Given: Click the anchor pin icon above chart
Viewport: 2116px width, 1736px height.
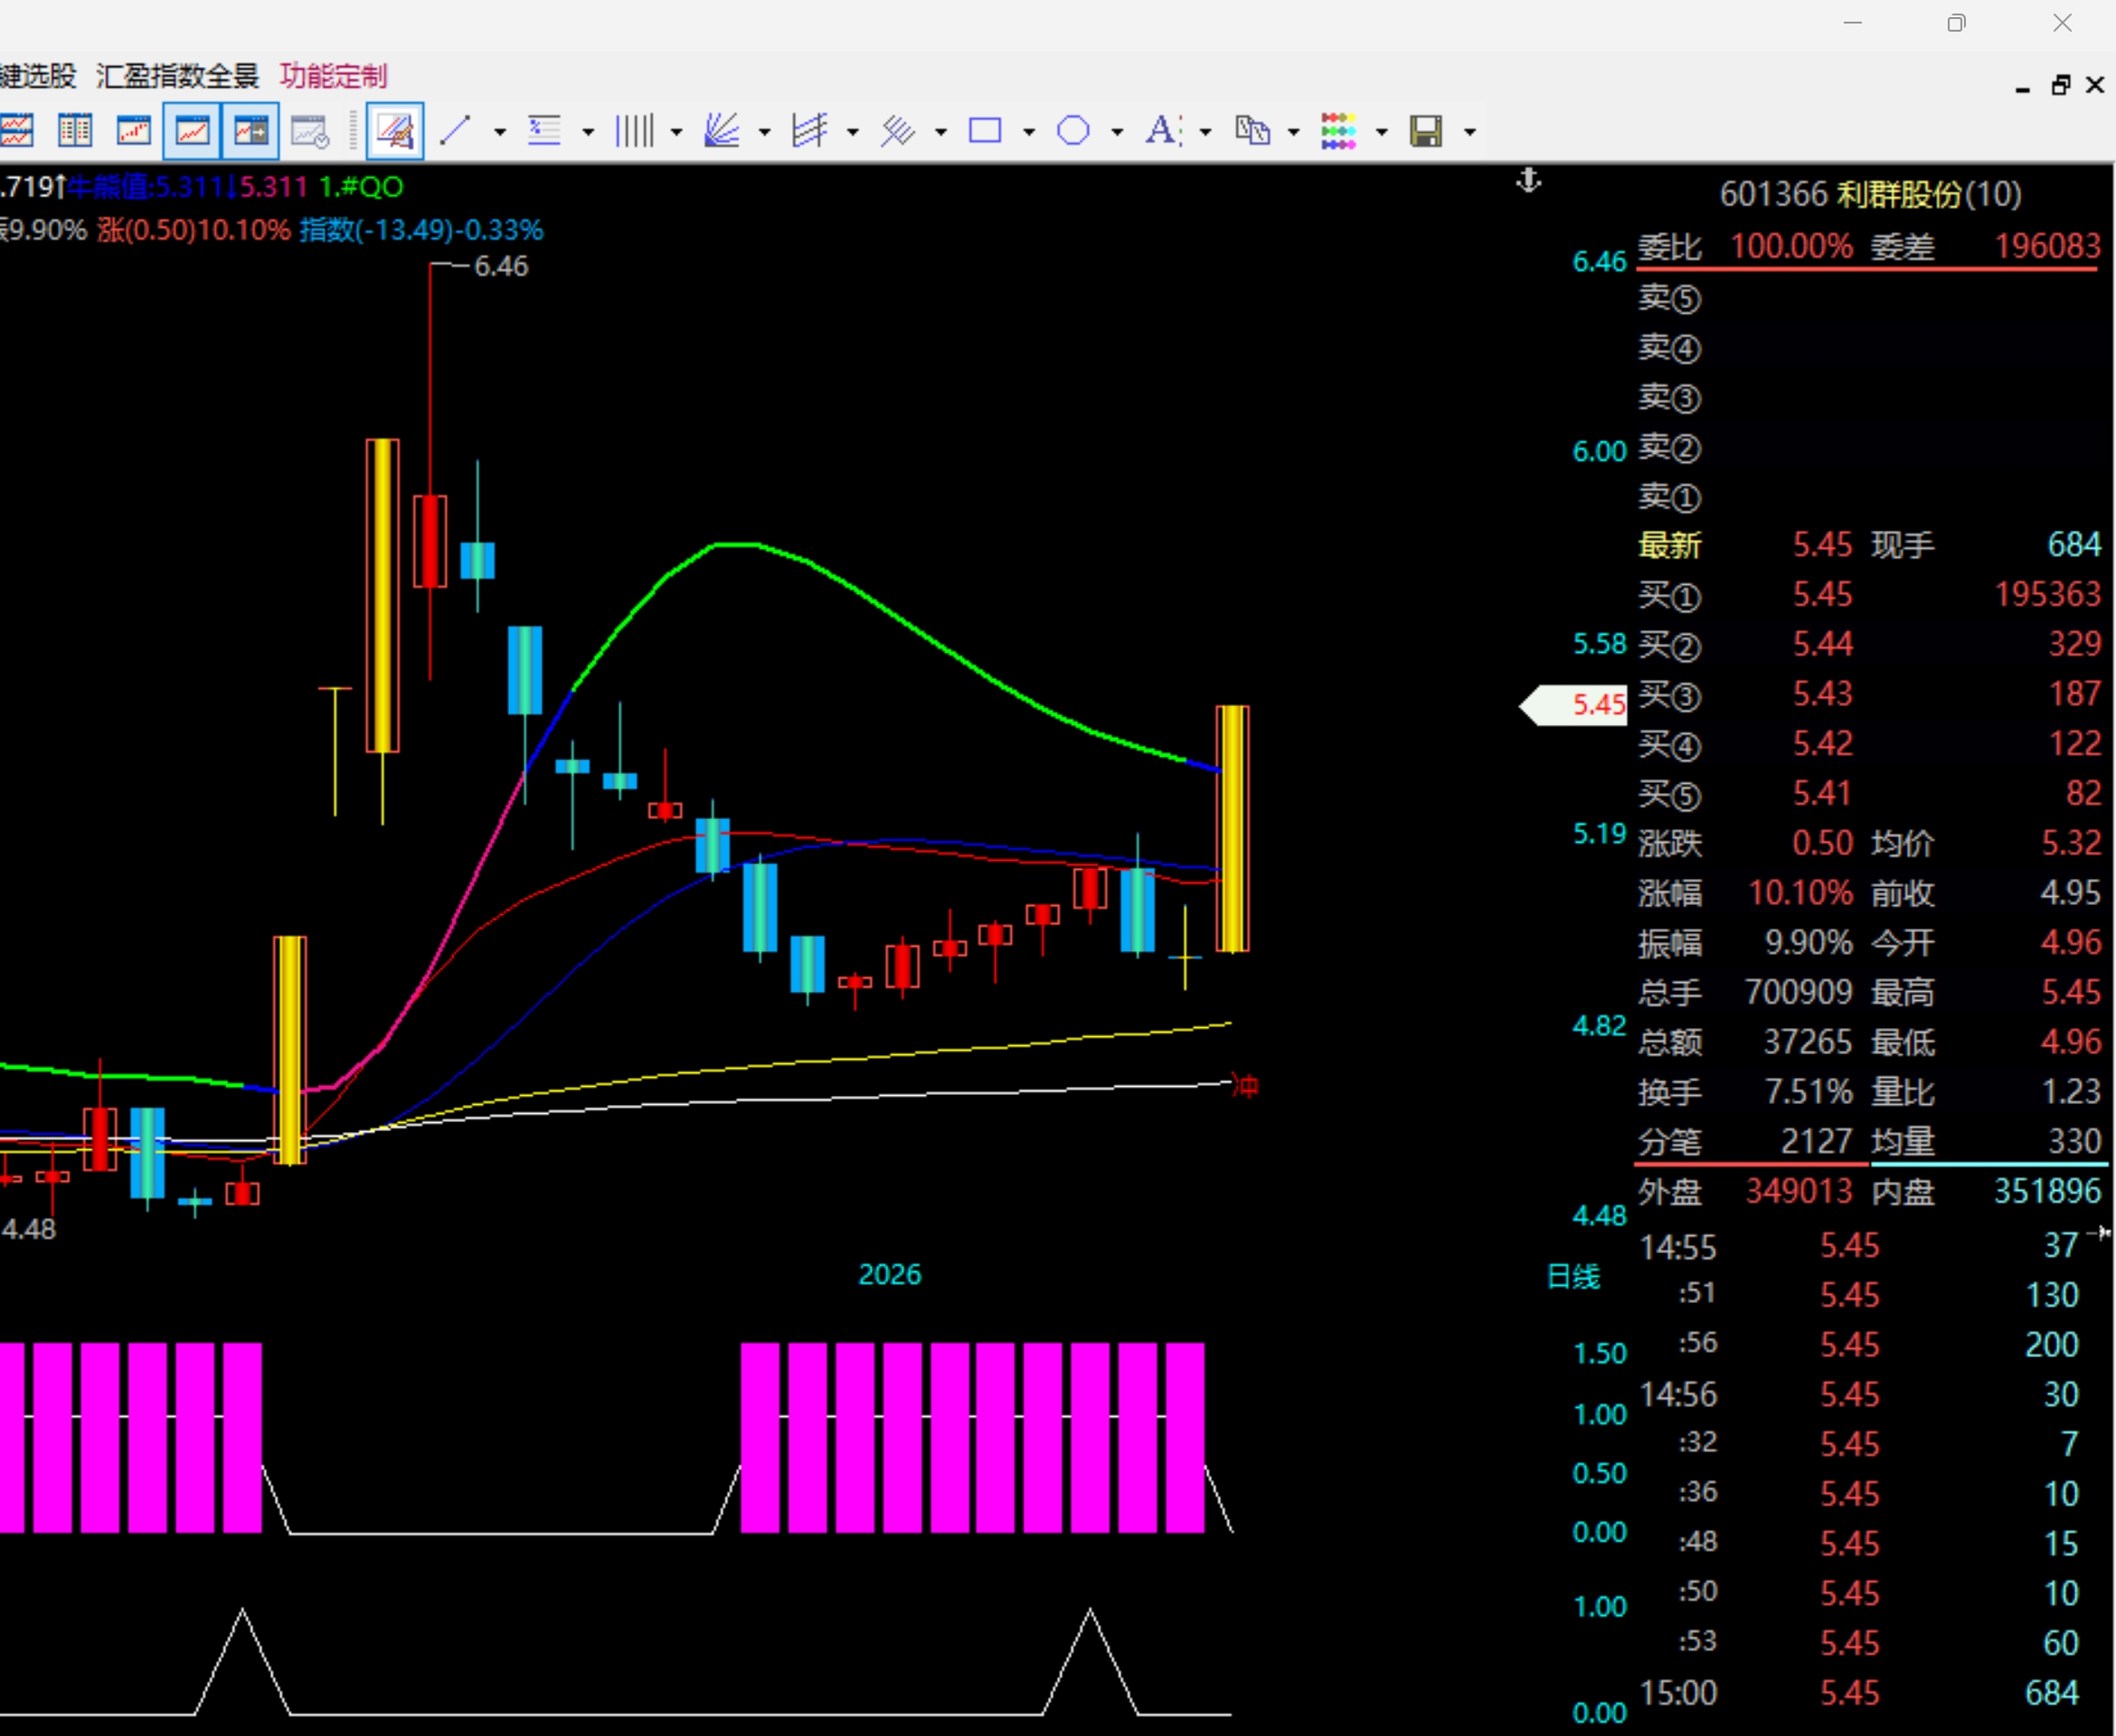Looking at the screenshot, I should (1529, 181).
